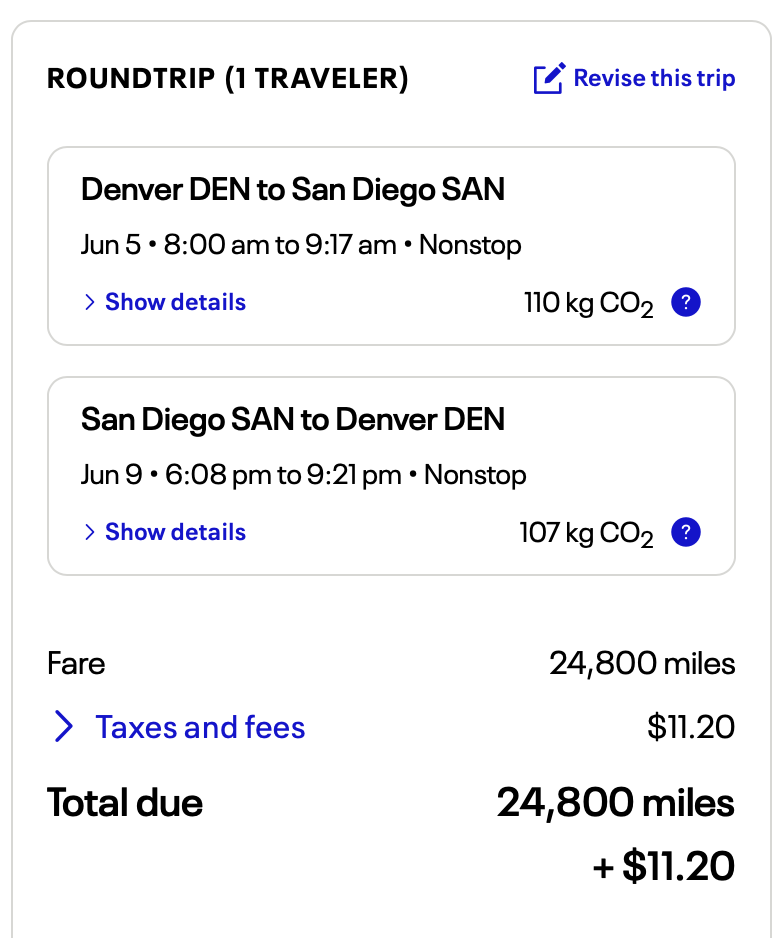Click the 107 kg CO2 emissions text
Viewport: 784px width, 938px height.
(x=586, y=533)
